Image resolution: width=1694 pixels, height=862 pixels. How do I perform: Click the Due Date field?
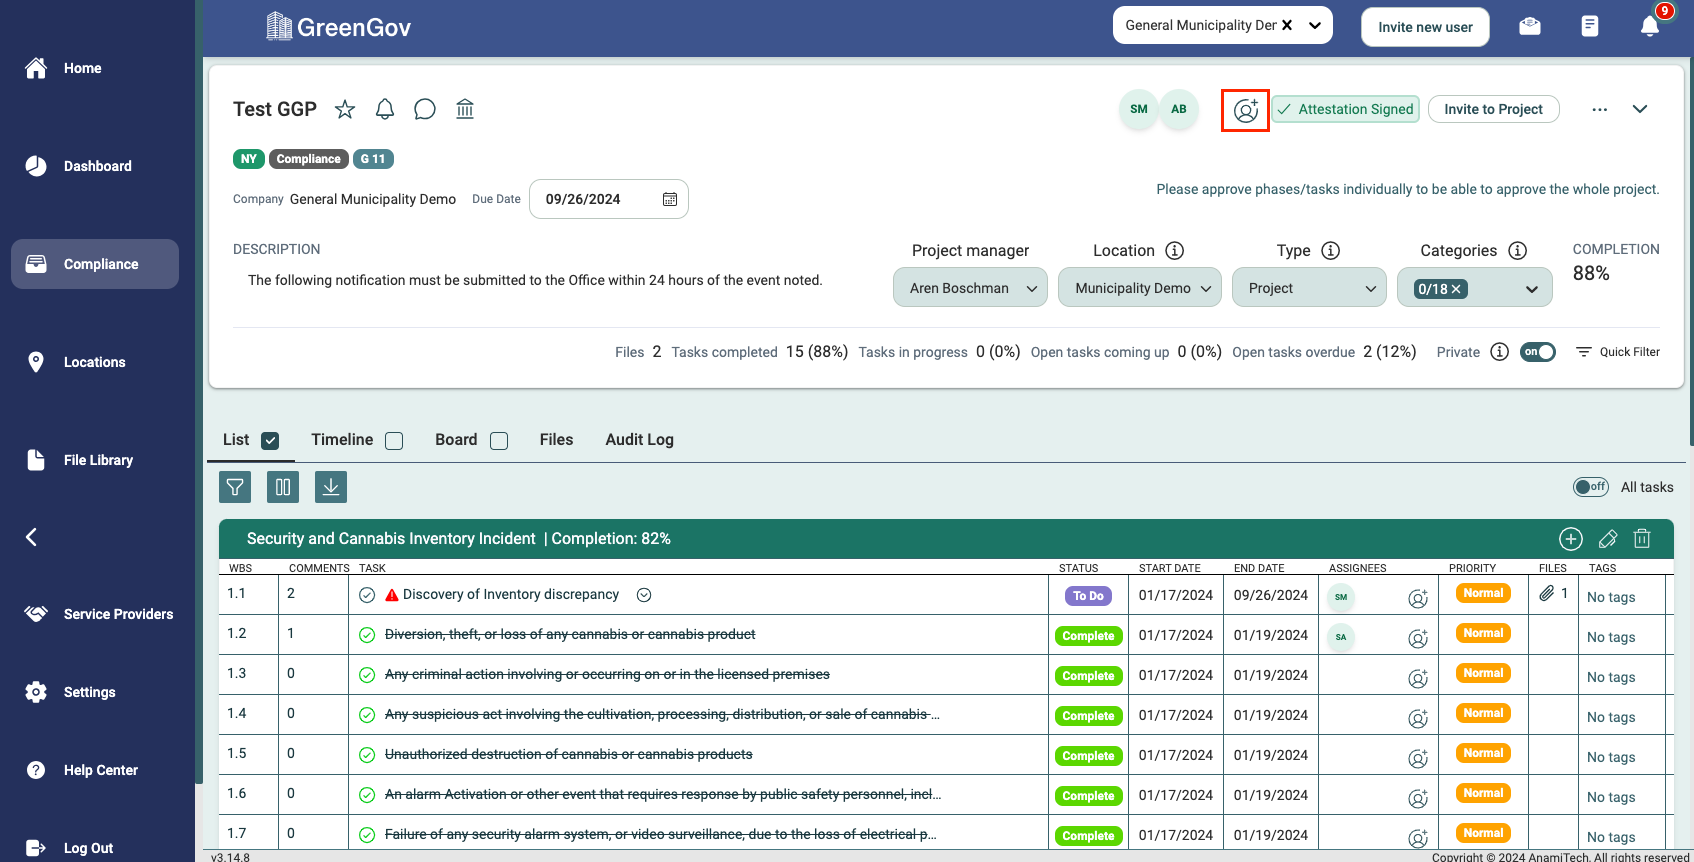point(608,199)
